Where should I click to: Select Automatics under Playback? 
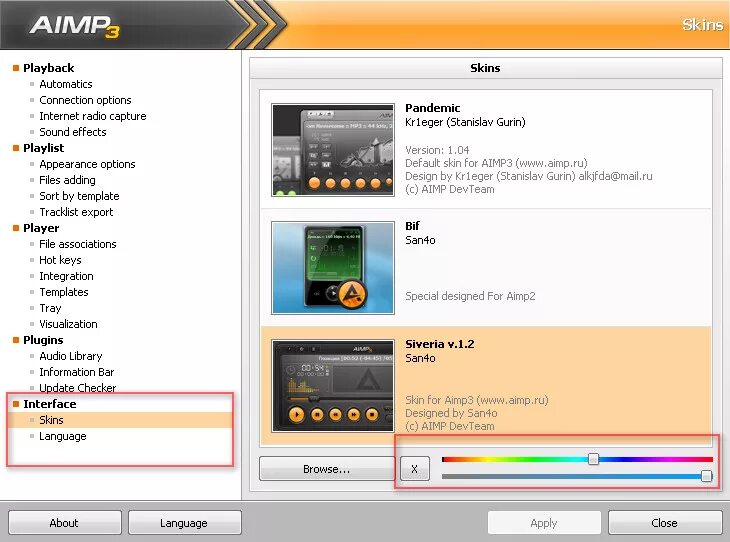tap(66, 84)
